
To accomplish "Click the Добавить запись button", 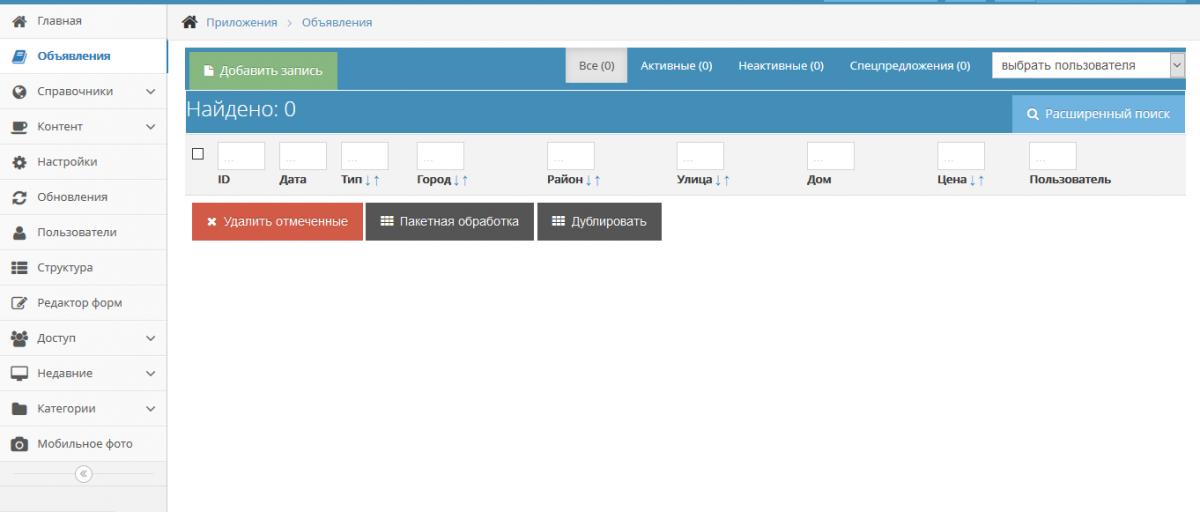I will [263, 71].
